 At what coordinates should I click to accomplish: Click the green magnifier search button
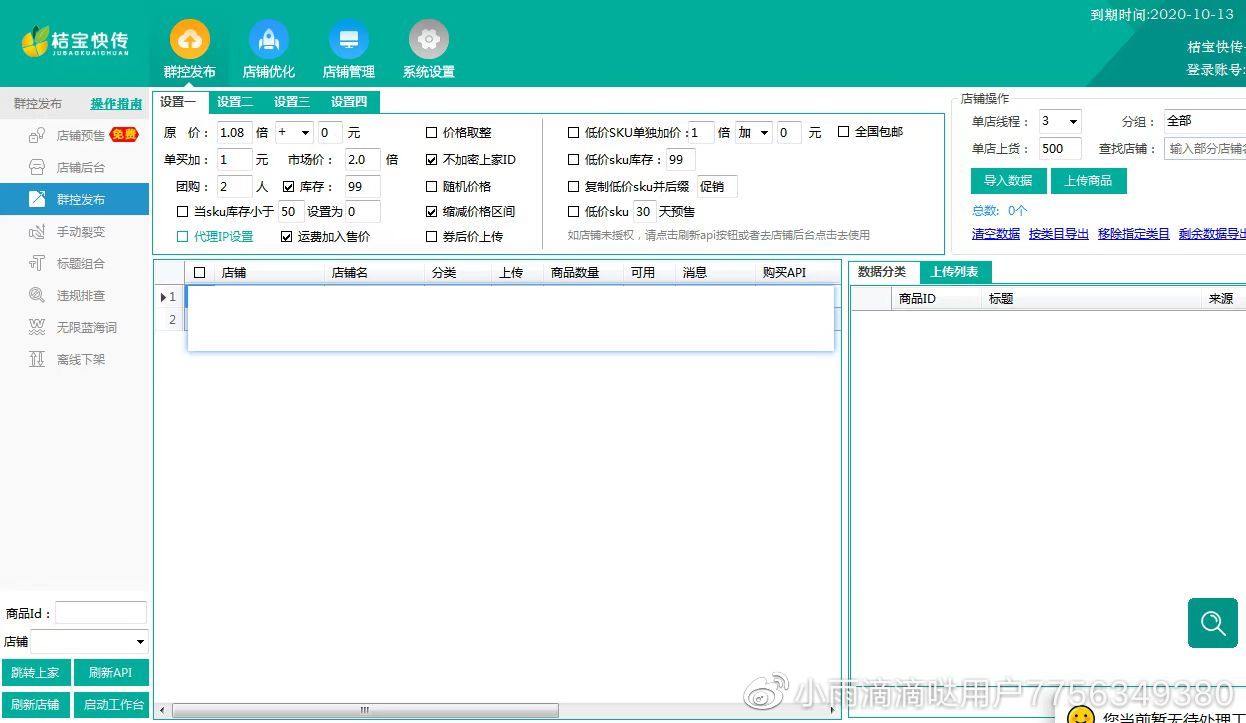[x=1212, y=623]
